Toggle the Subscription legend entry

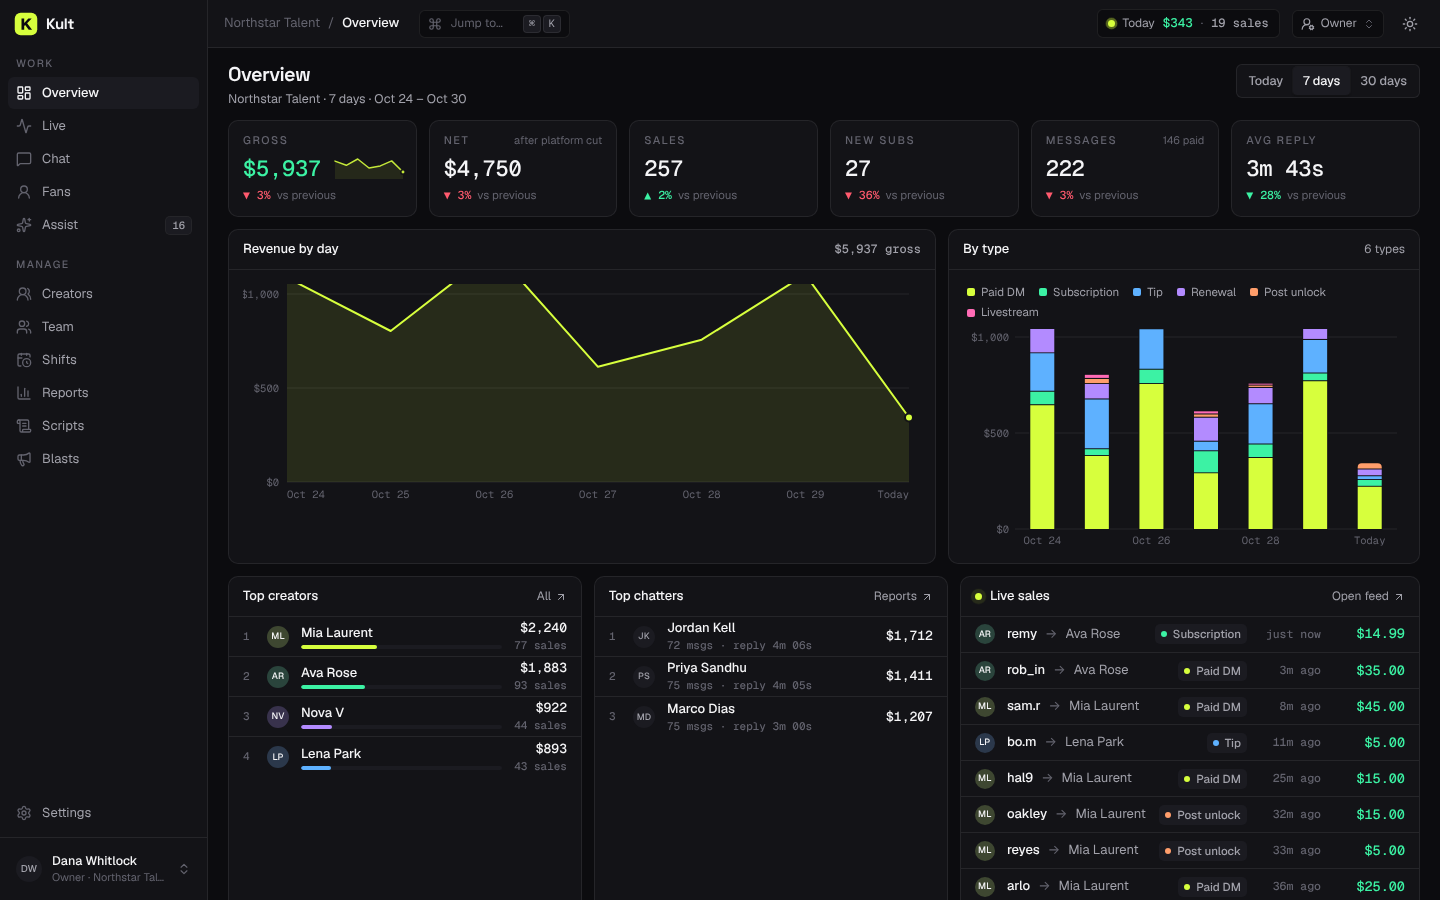[x=1079, y=292]
